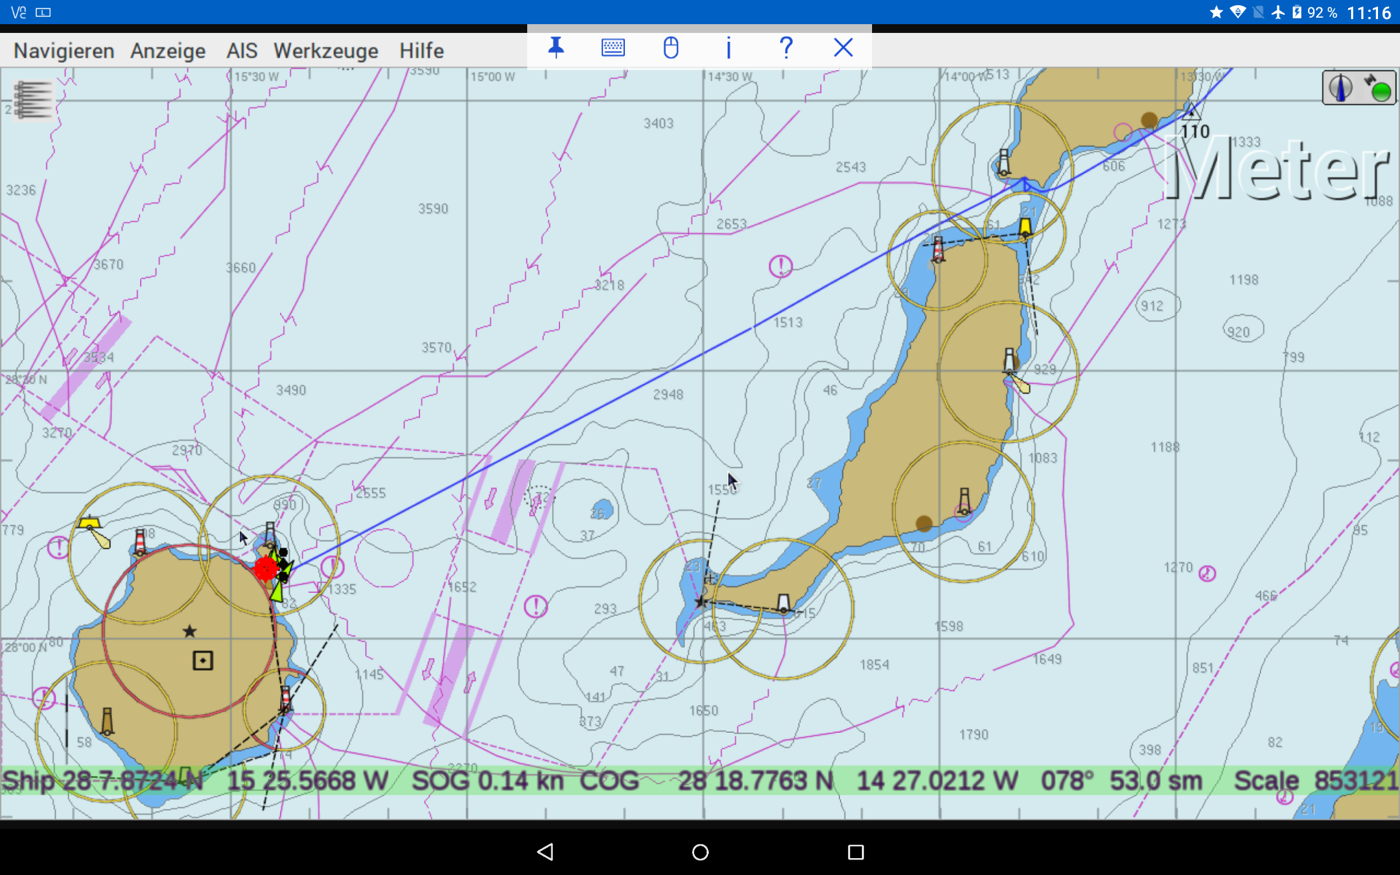Viewport: 1400px width, 875px height.
Task: Open the chart toolbar hamburger icon
Action: pos(32,100)
